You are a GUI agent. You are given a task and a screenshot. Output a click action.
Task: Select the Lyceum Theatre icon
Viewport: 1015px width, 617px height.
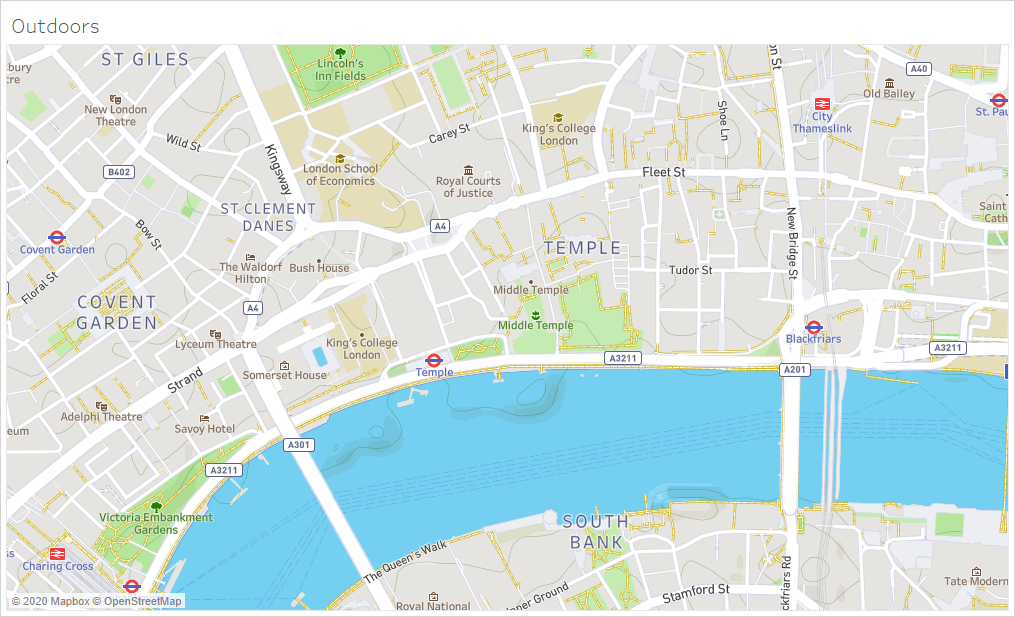coord(215,333)
